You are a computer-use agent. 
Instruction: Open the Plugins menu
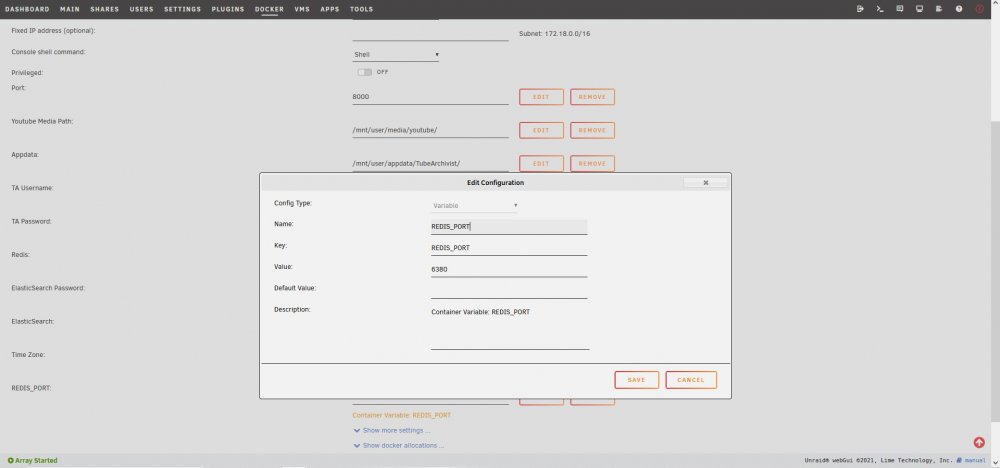(228, 10)
